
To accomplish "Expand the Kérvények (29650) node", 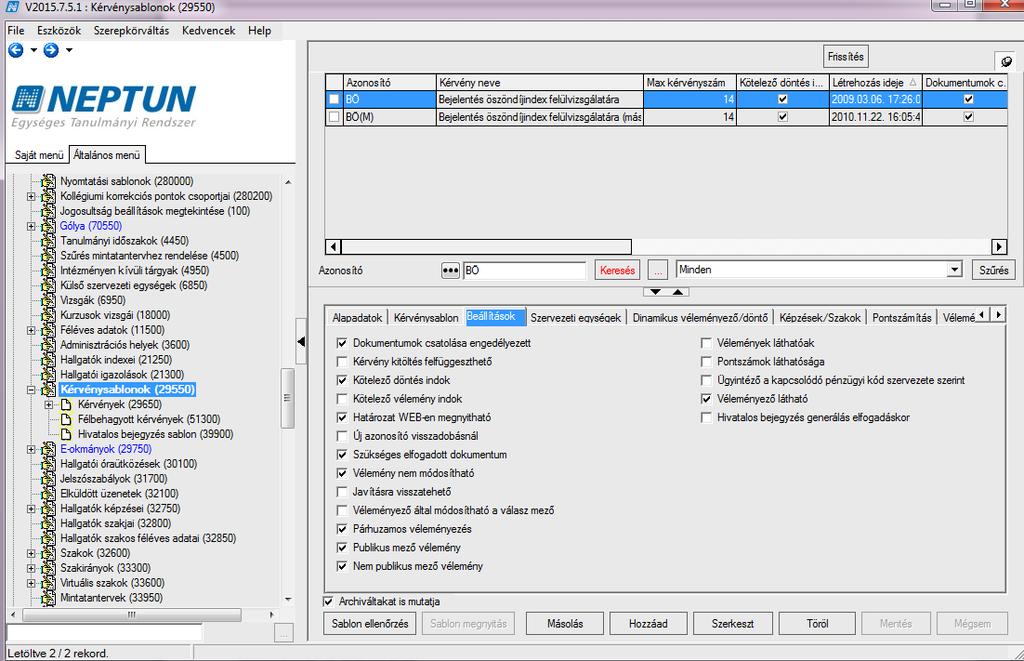I will point(49,405).
